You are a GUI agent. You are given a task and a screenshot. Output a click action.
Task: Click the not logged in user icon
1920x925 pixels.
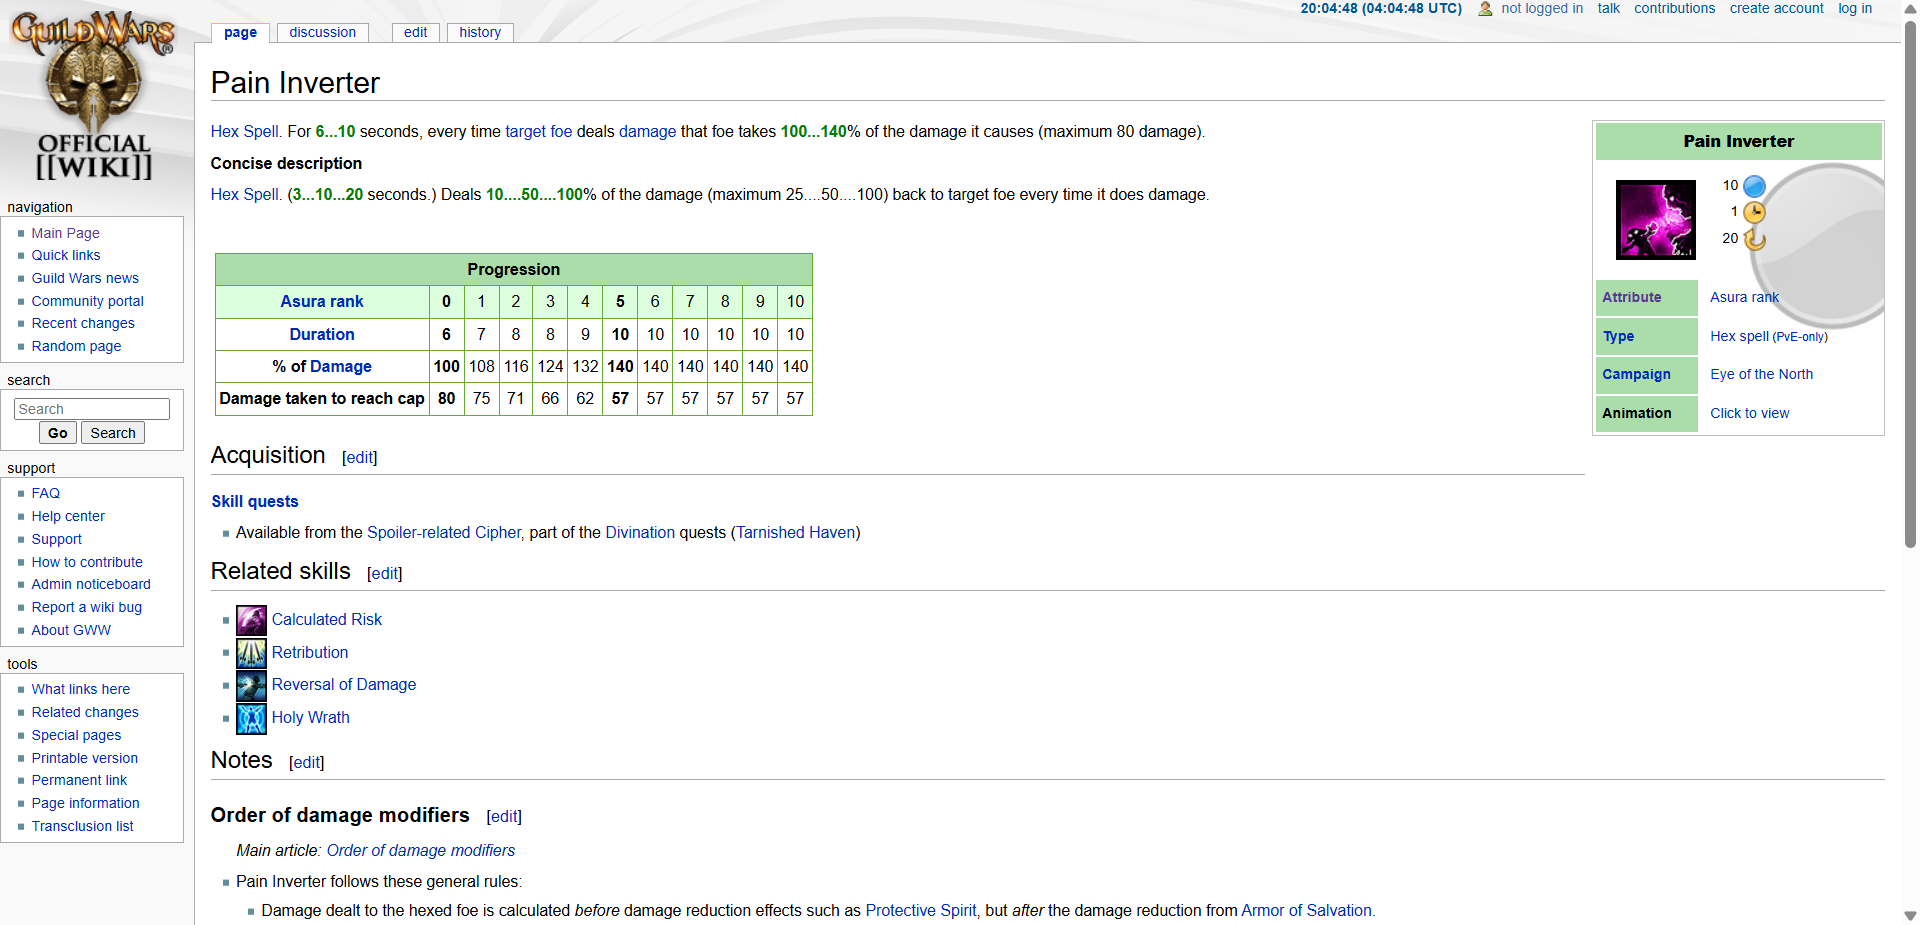point(1485,9)
